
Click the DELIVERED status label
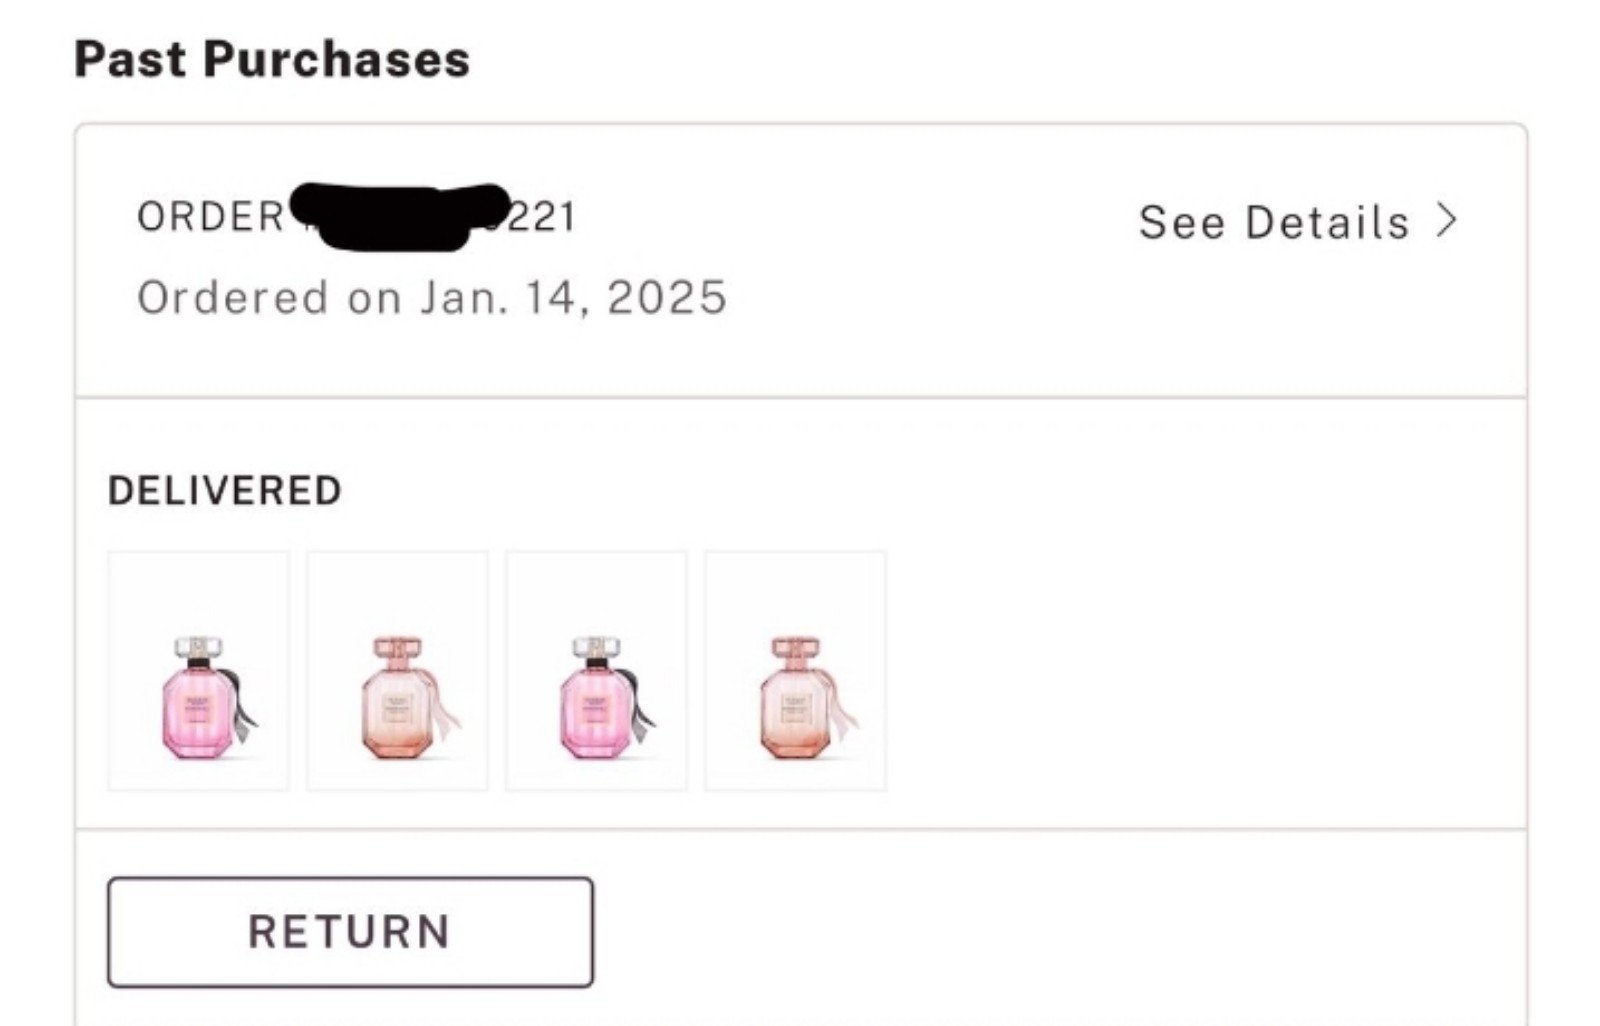pos(225,491)
